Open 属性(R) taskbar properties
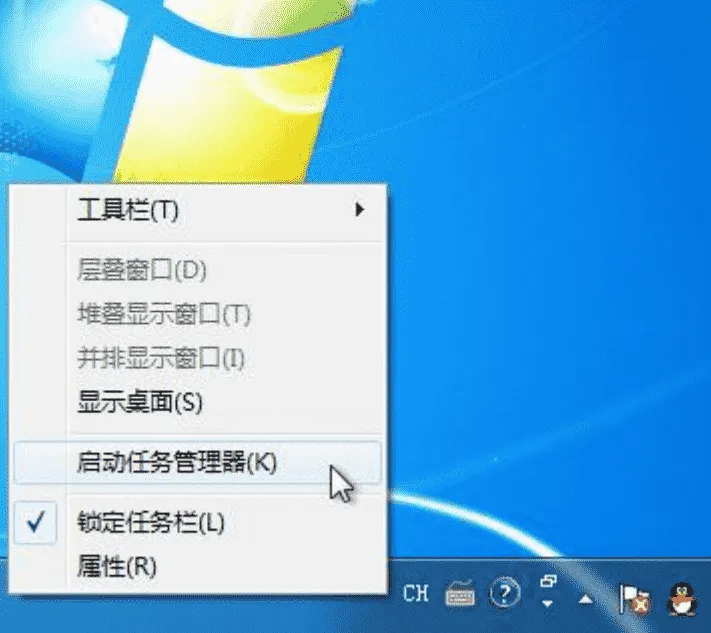This screenshot has height=633, width=711. tap(198, 567)
